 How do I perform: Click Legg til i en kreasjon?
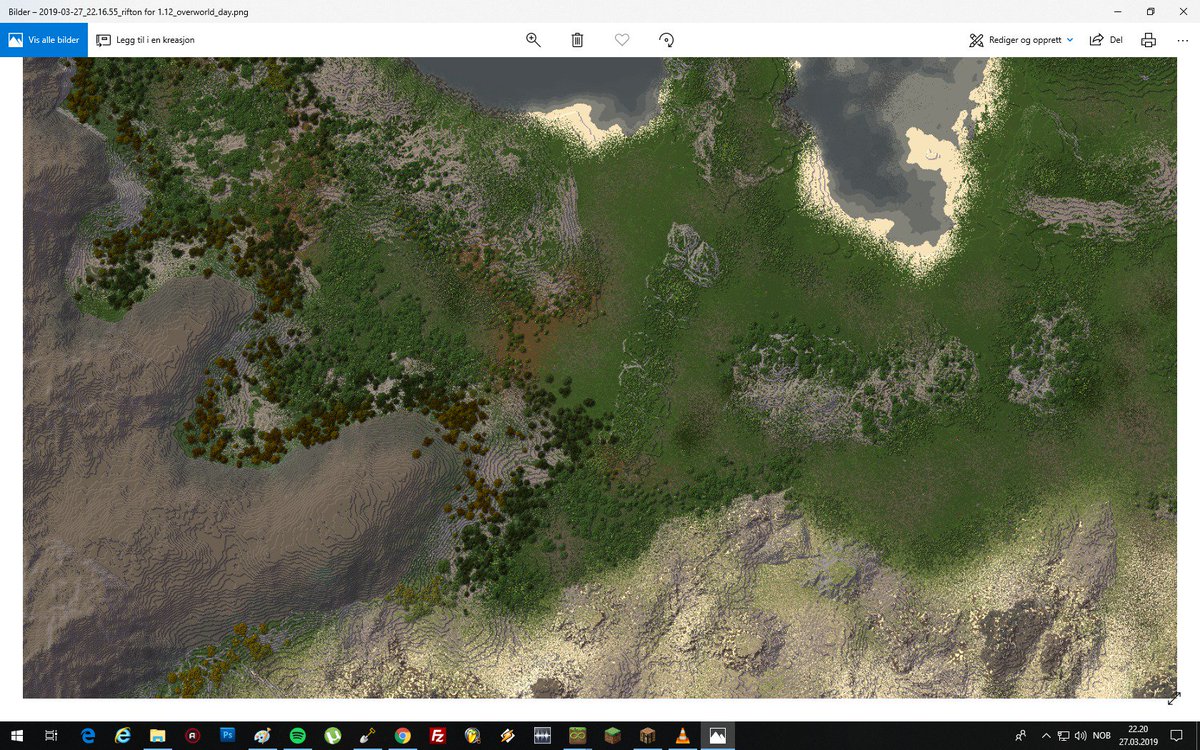(x=146, y=40)
